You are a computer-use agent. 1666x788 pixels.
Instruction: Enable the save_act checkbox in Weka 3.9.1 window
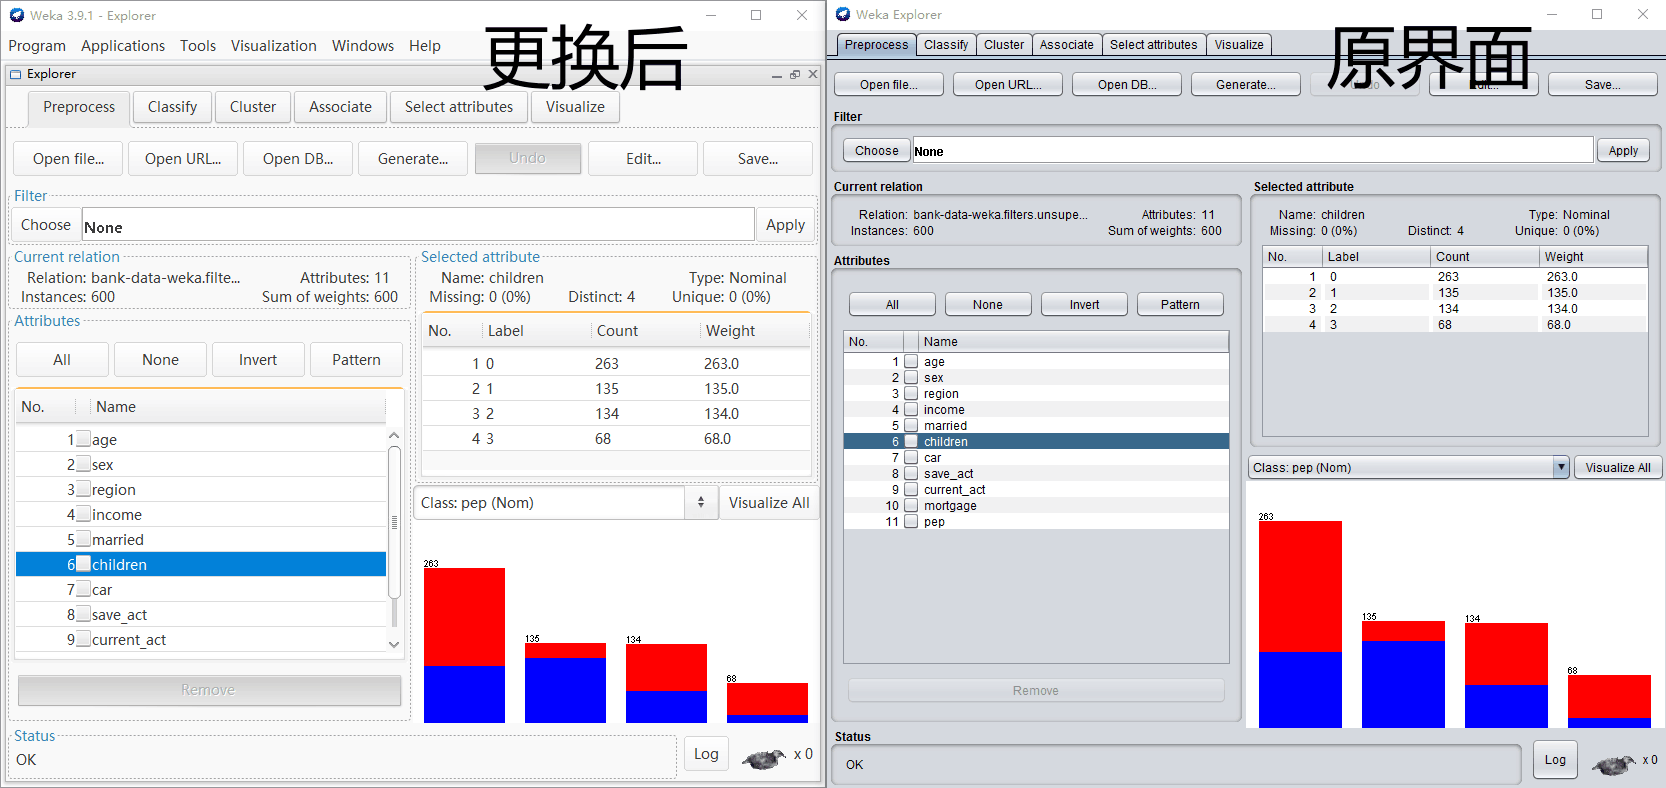(84, 614)
